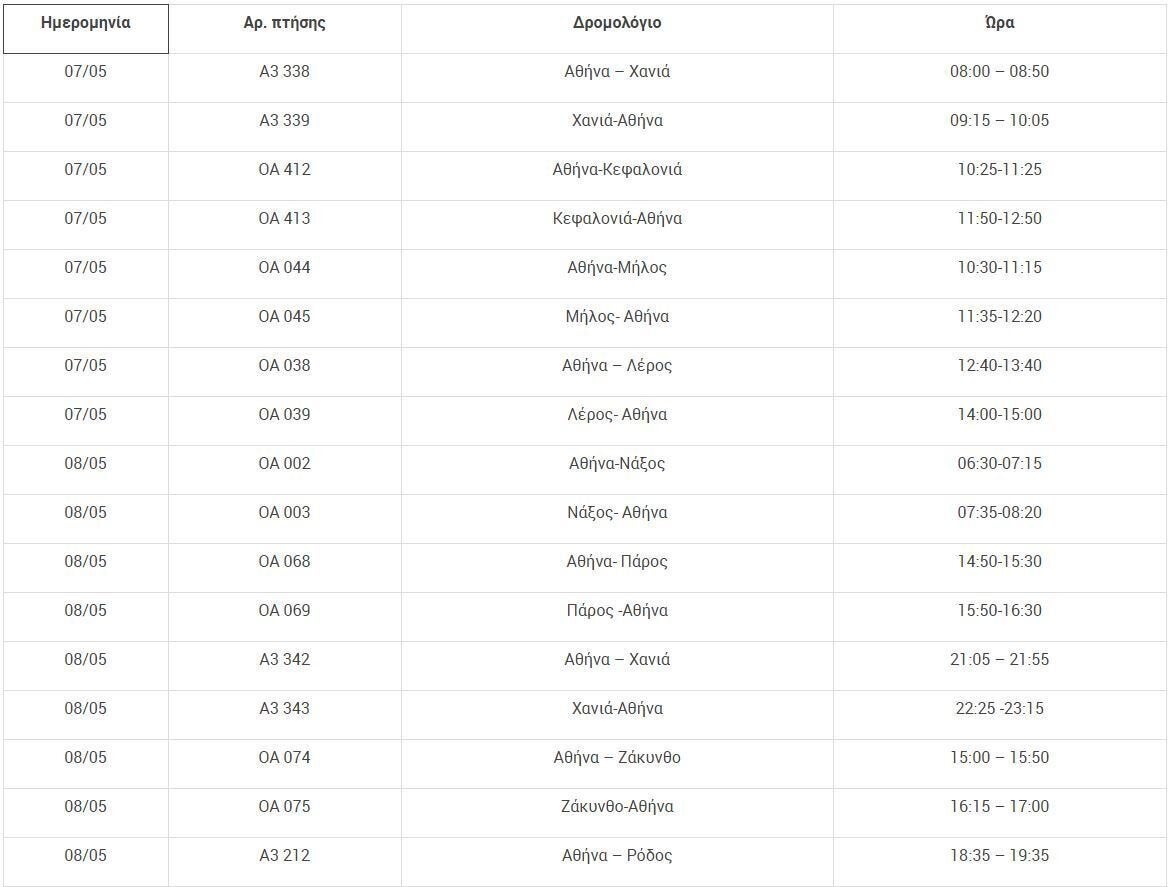
Task: Select the Αθήνα- Πάρος route cell
Action: (x=617, y=568)
